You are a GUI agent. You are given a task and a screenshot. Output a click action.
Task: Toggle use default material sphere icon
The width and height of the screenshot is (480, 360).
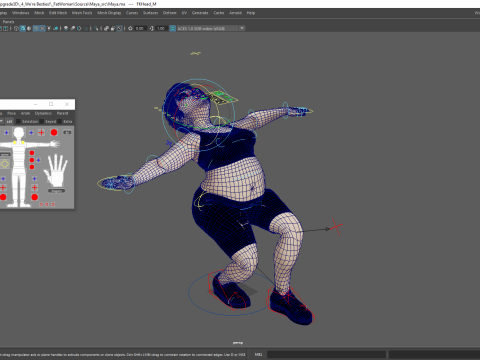coord(29,28)
